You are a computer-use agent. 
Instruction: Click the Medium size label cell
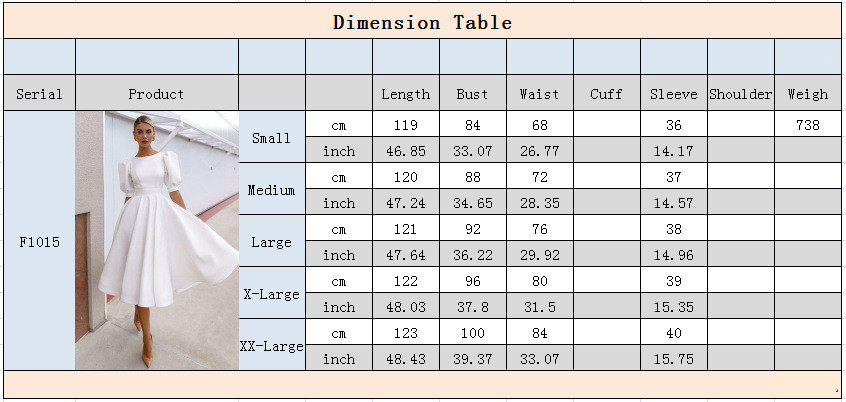point(272,189)
